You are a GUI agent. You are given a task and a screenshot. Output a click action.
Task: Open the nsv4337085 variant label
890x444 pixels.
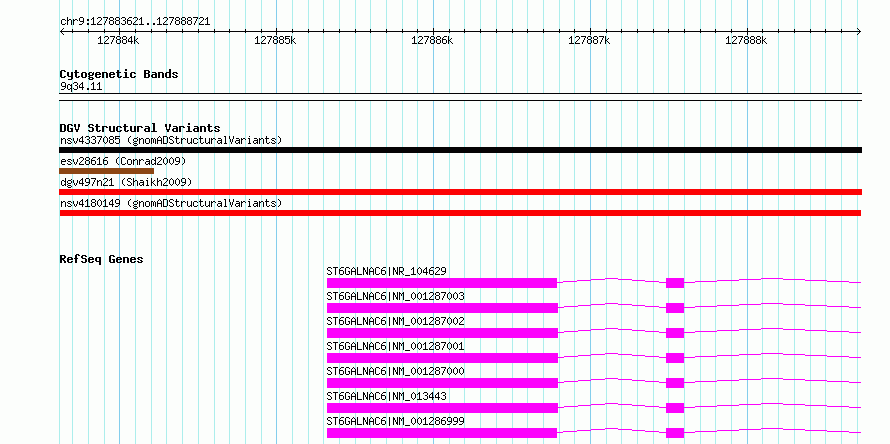click(171, 140)
